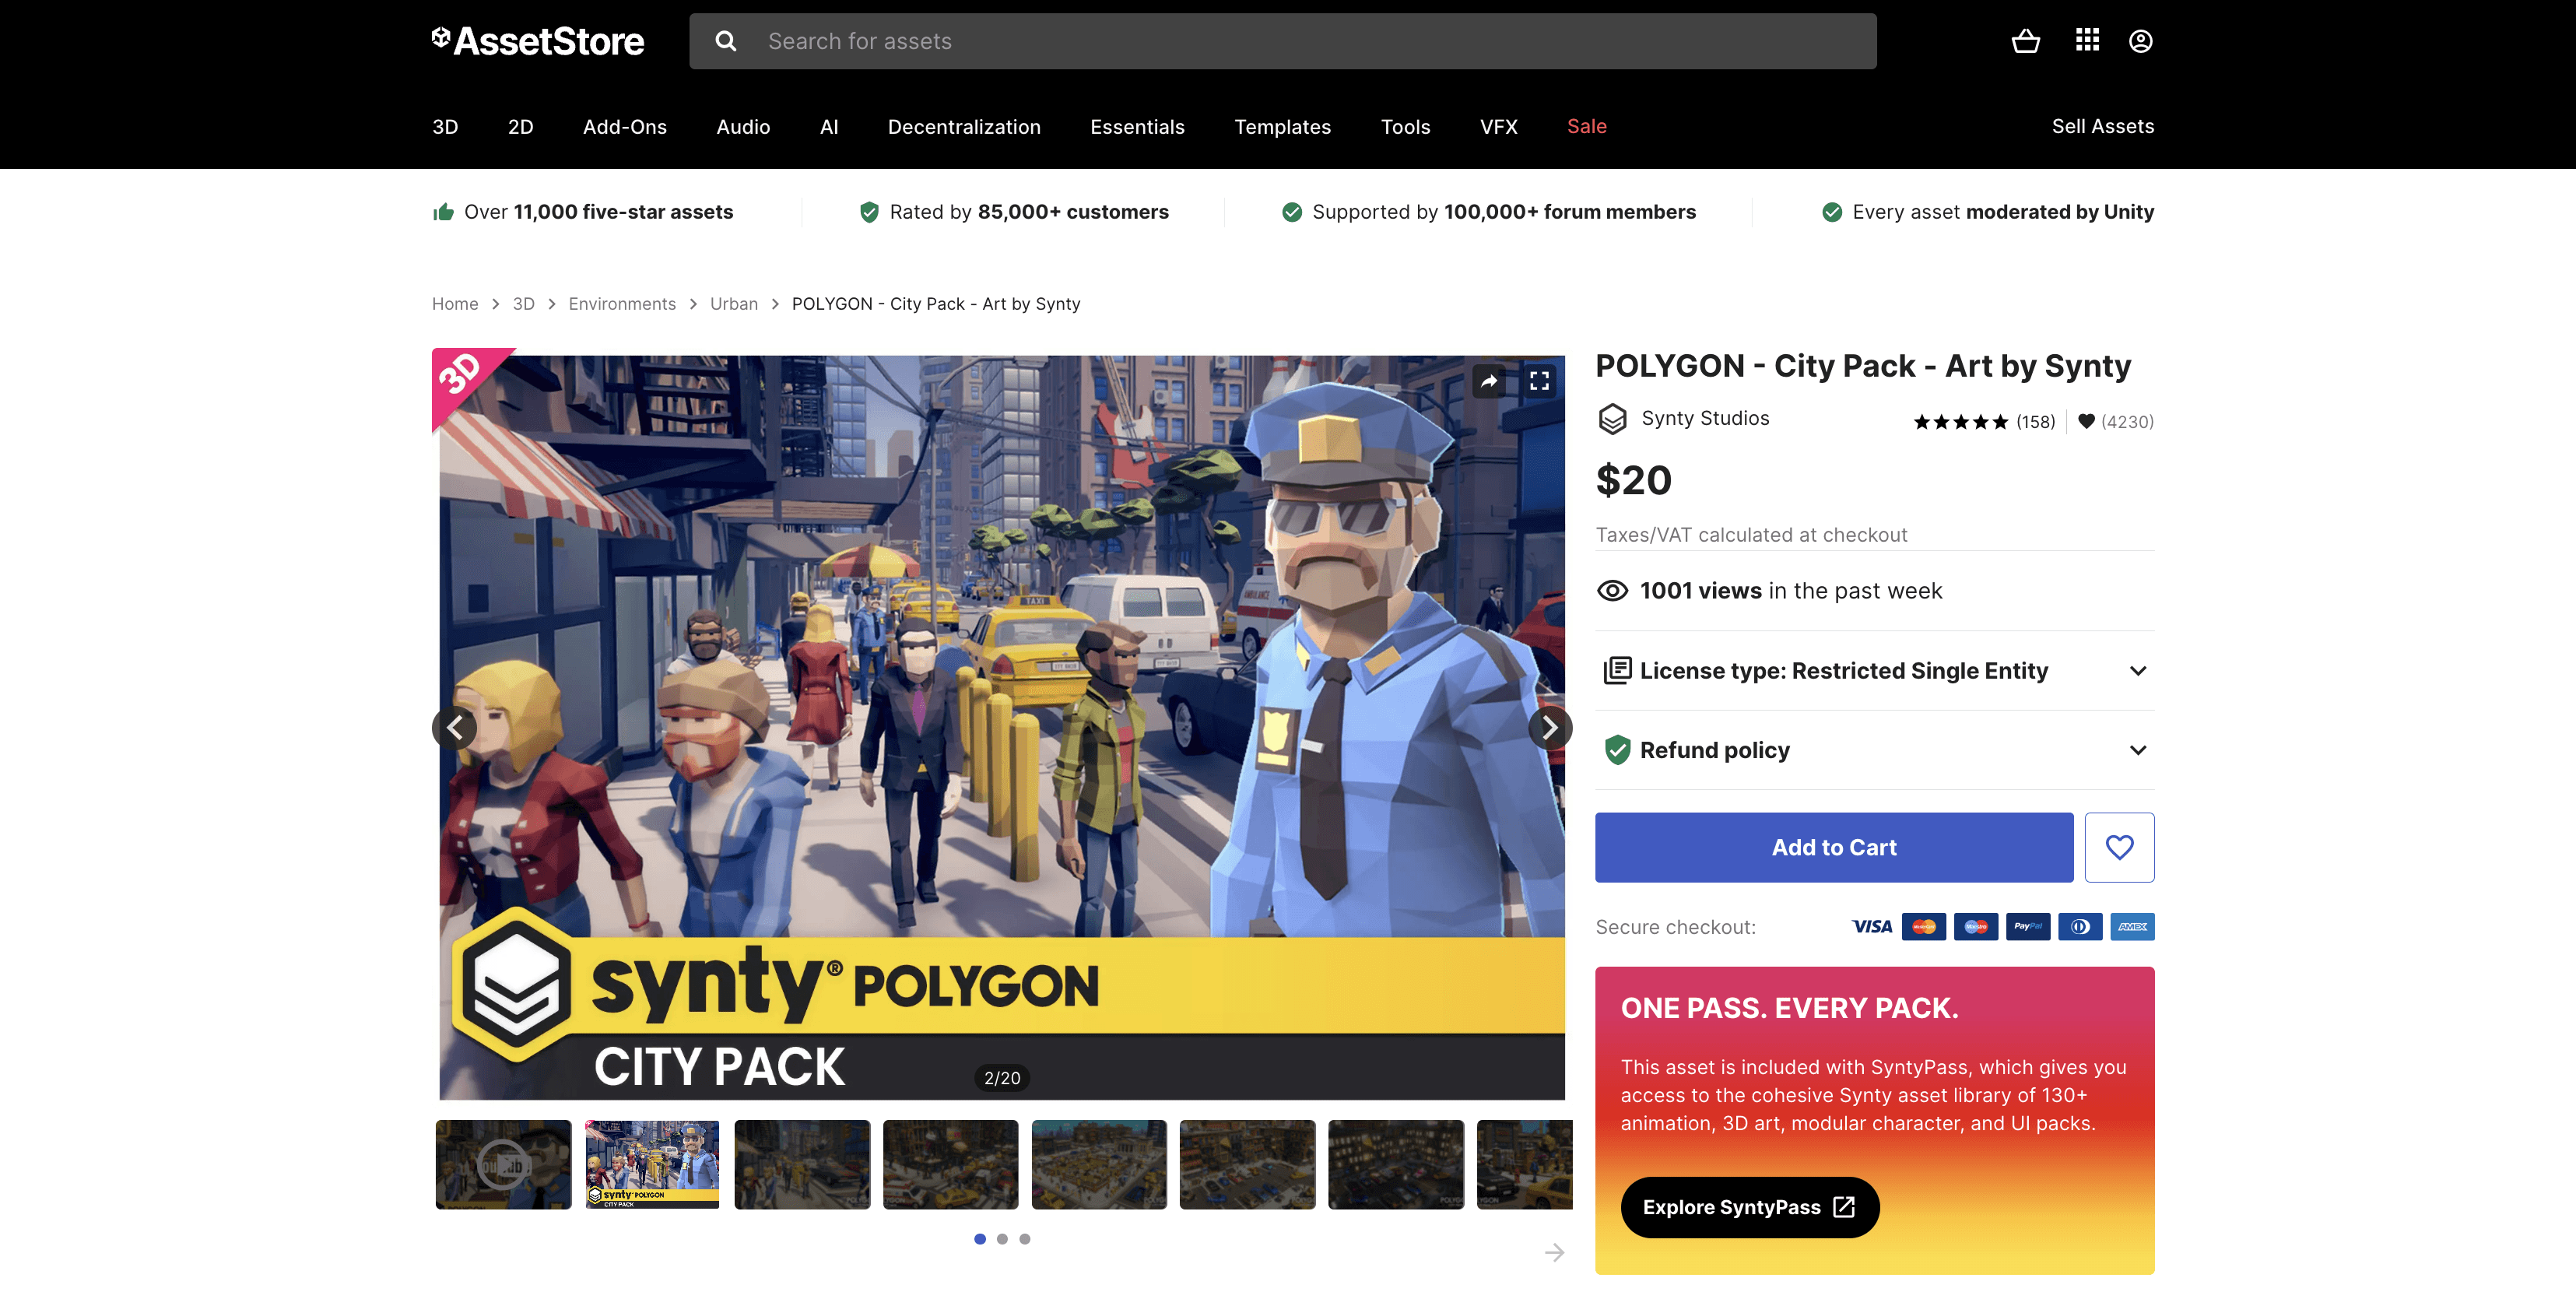This screenshot has height=1306, width=2576.
Task: Click the AMEX payment icon
Action: tap(2132, 927)
